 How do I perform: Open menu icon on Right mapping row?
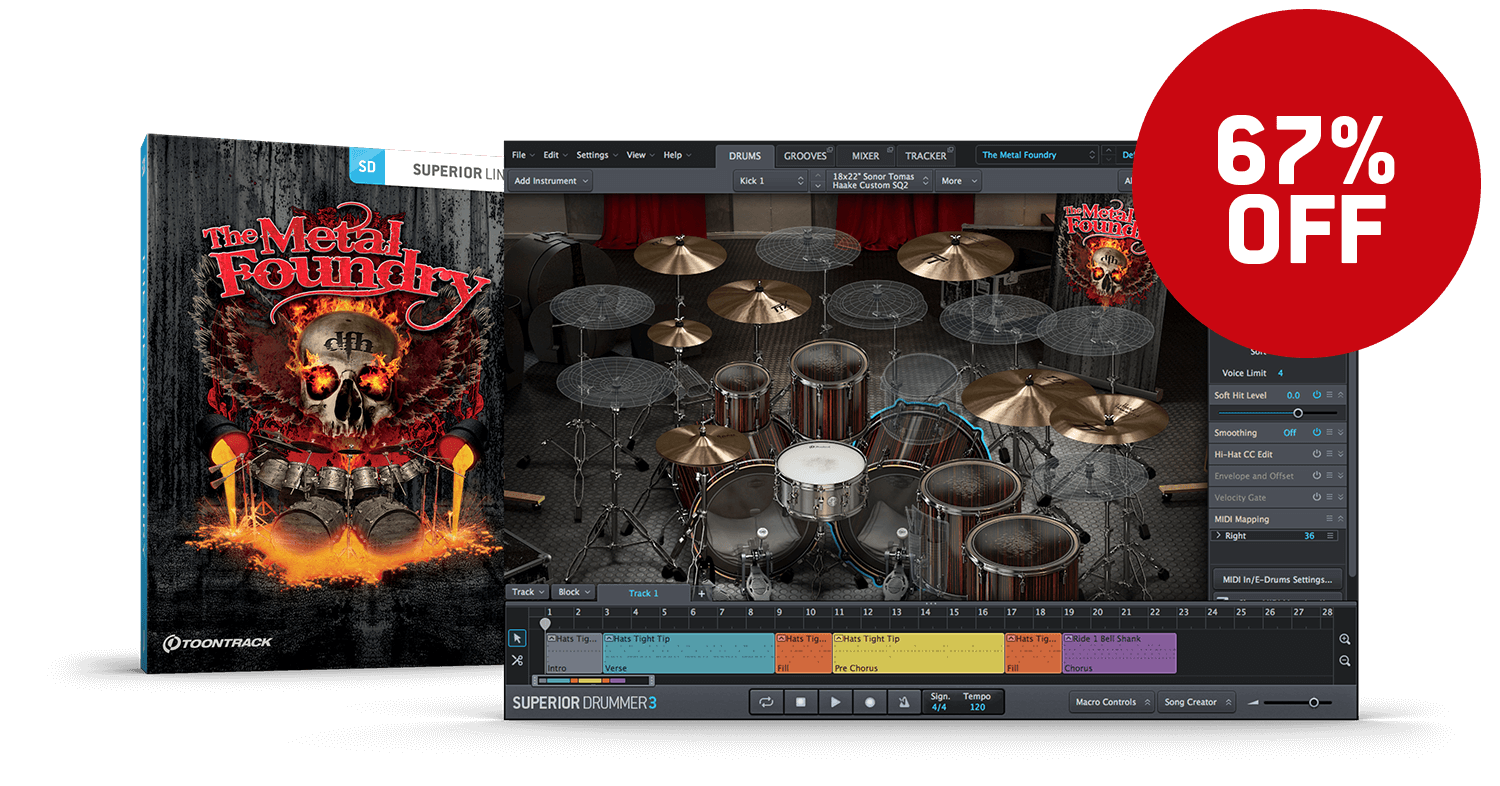click(1330, 536)
